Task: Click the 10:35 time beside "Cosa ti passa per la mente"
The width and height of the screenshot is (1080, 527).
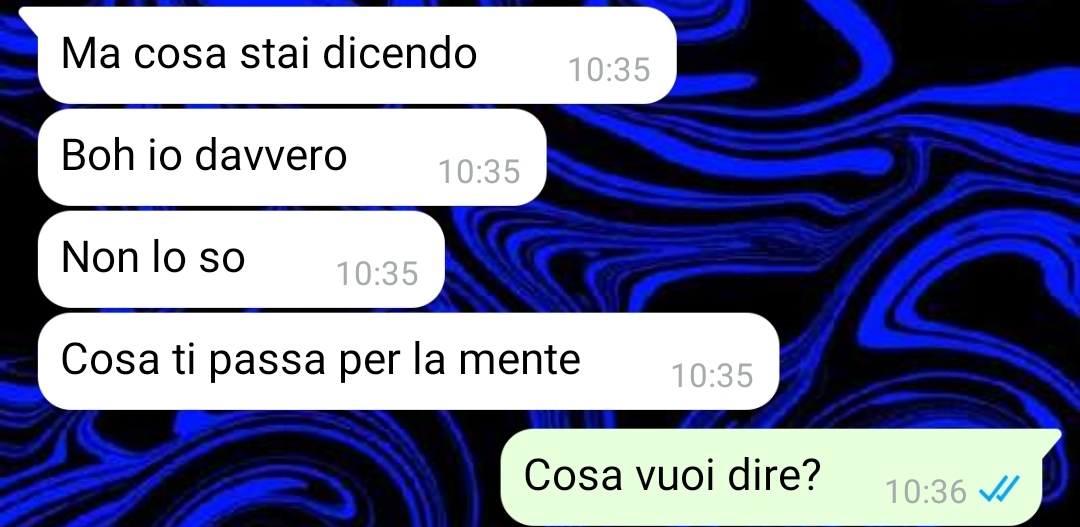Action: point(712,375)
